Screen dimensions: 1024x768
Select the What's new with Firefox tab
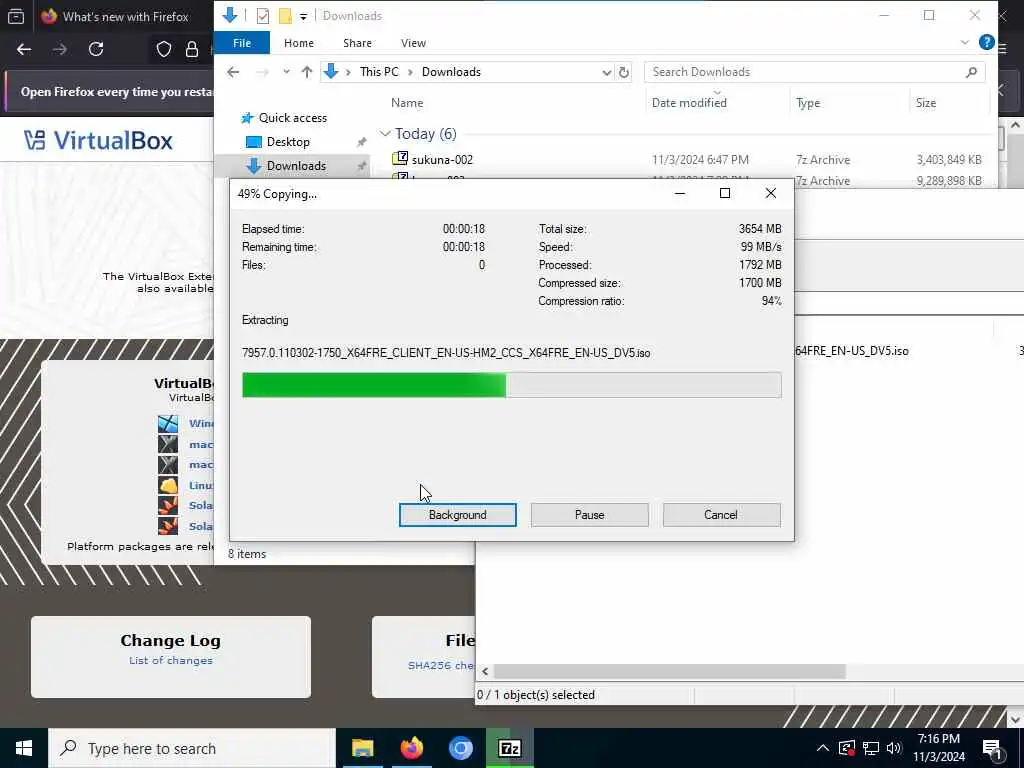point(124,16)
